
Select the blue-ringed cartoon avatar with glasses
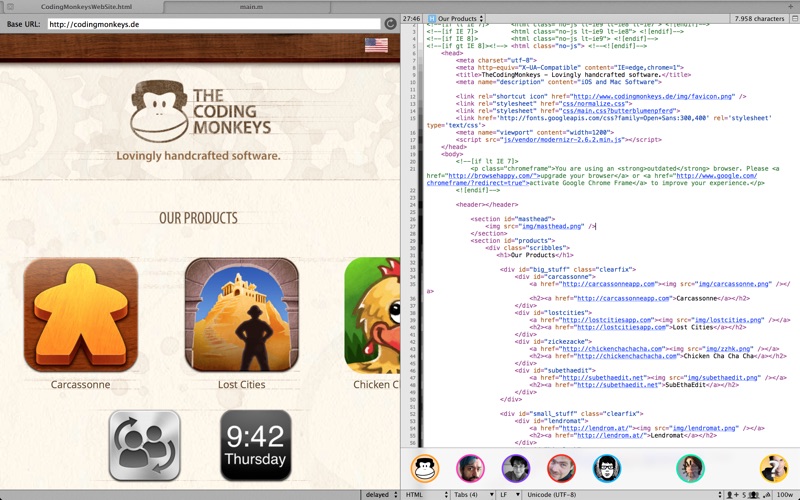(x=607, y=468)
